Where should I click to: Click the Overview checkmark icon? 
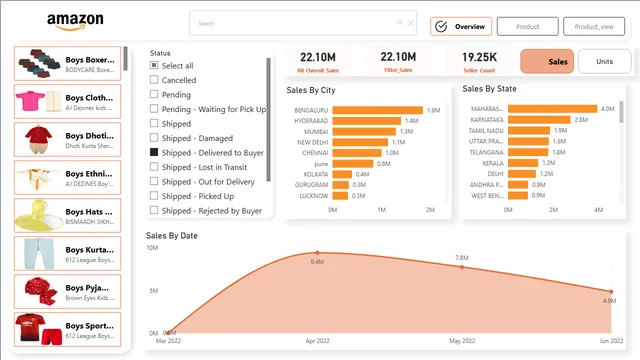[x=441, y=27]
